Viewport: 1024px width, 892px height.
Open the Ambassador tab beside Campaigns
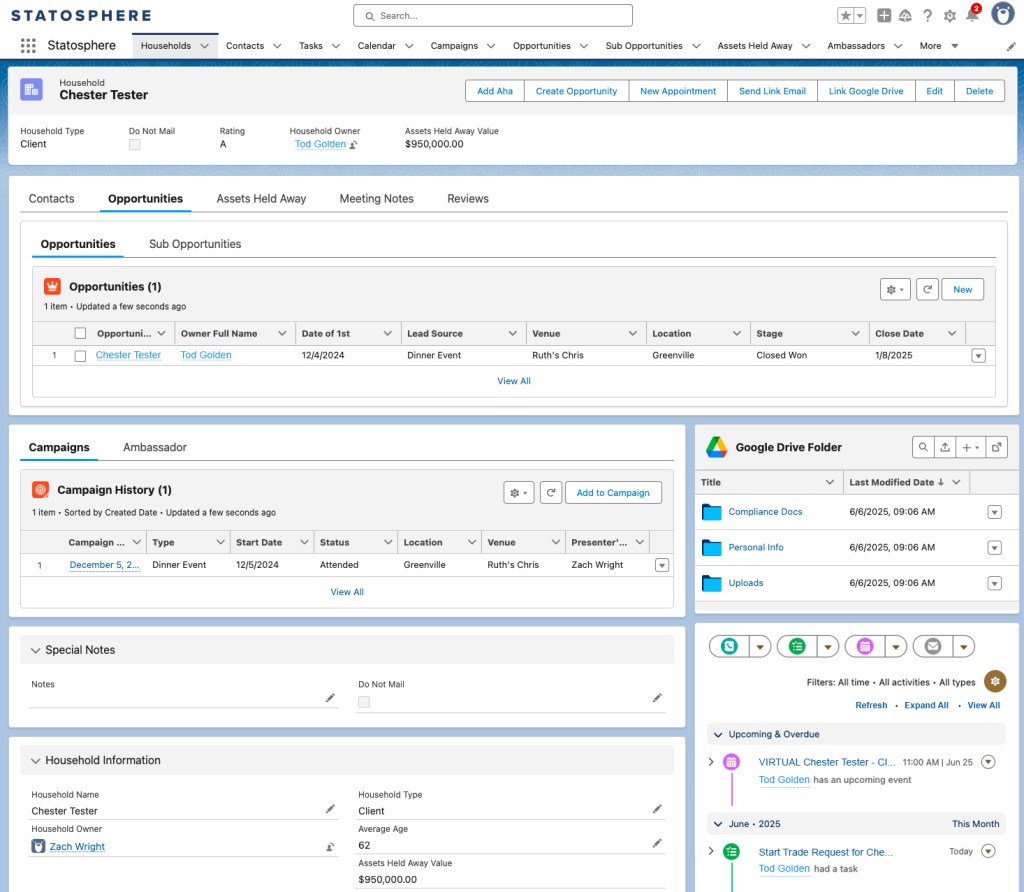click(154, 447)
